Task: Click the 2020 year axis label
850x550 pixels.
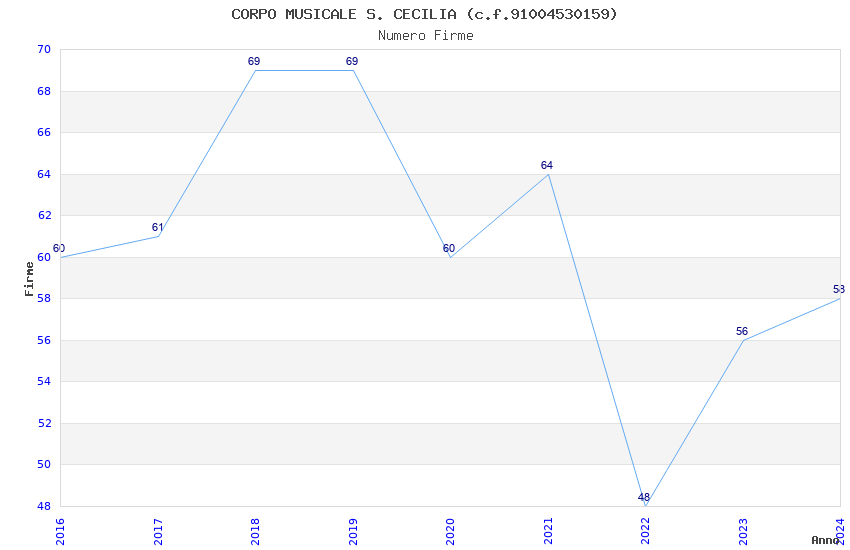Action: pyautogui.click(x=451, y=531)
